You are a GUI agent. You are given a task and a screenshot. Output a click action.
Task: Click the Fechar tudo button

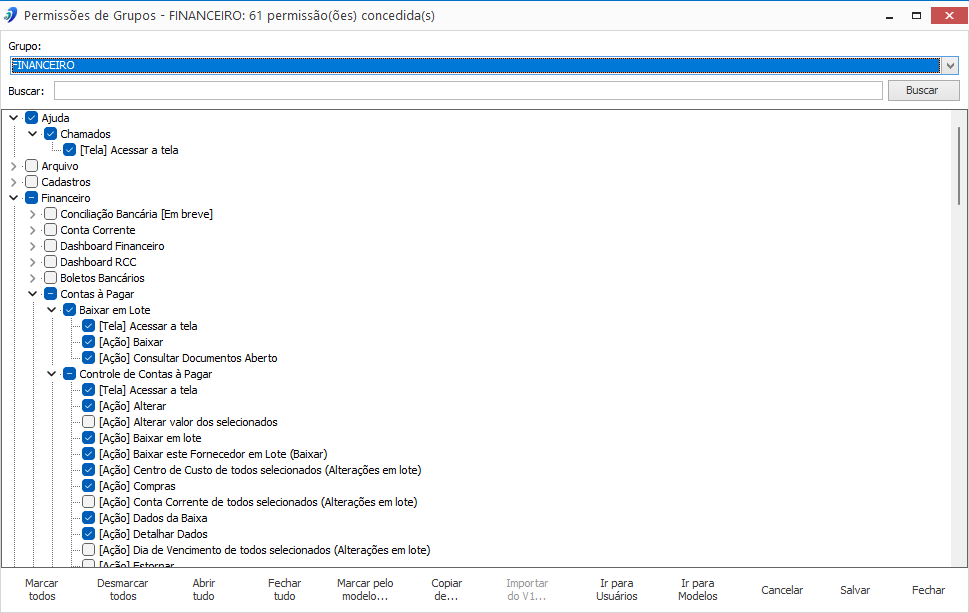pos(284,590)
